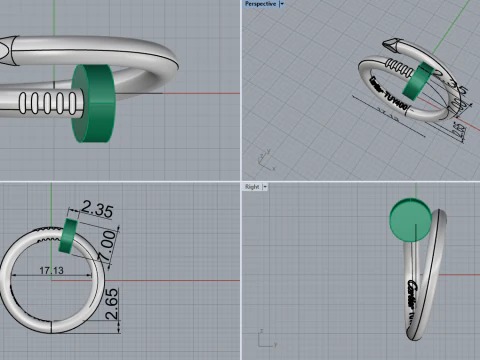The width and height of the screenshot is (480, 360).
Task: Select the green disc in Right viewport
Action: click(411, 219)
